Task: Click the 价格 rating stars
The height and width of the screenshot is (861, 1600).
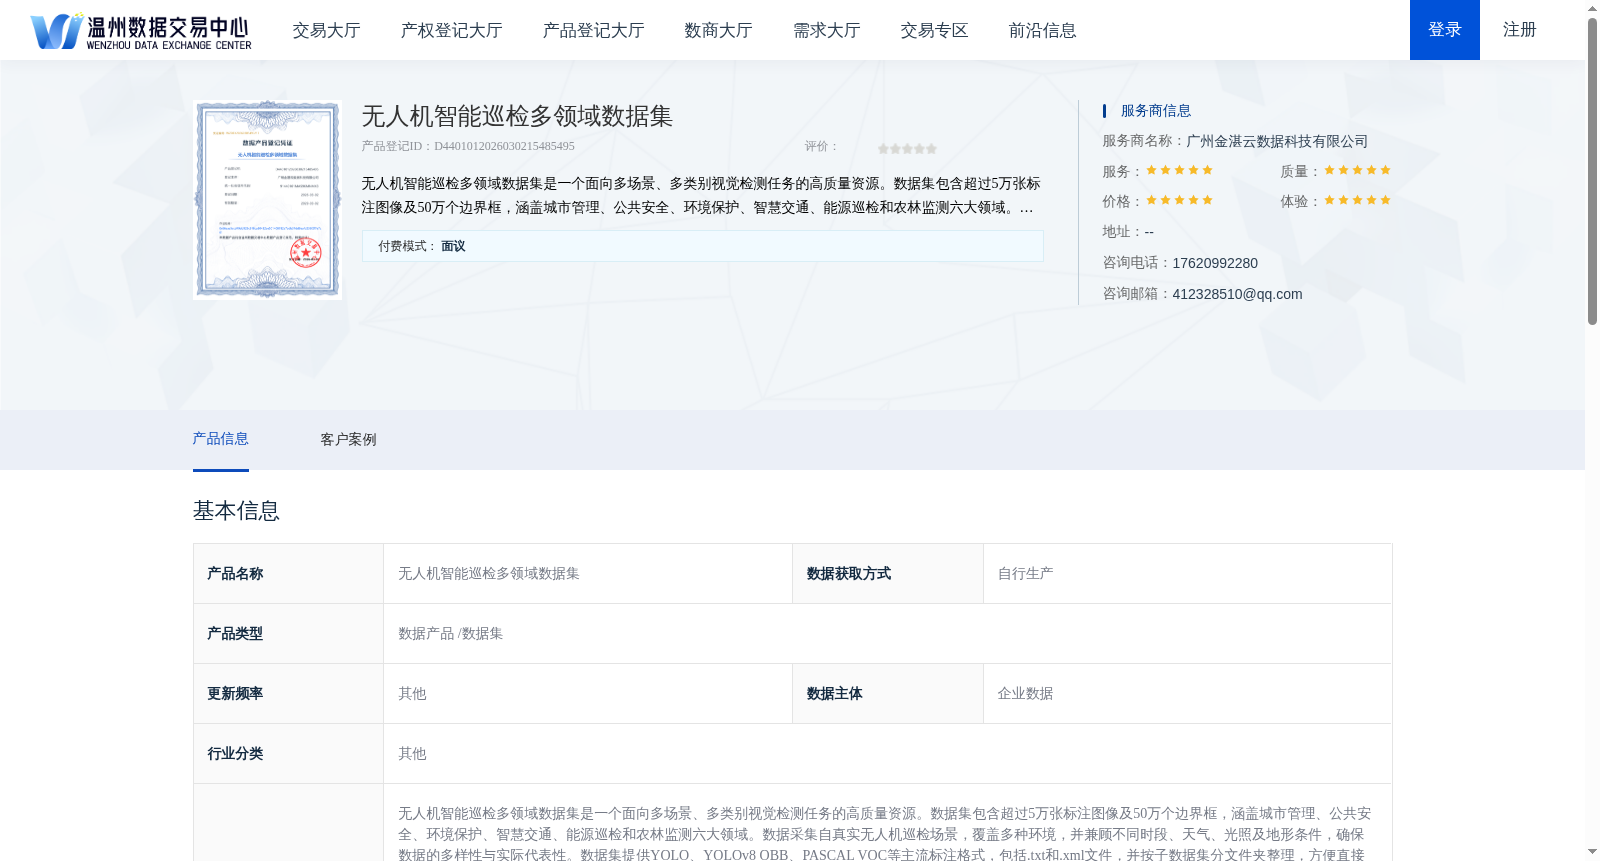Action: click(1179, 200)
